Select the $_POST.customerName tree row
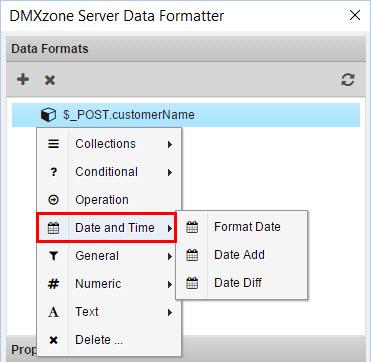 tap(186, 115)
